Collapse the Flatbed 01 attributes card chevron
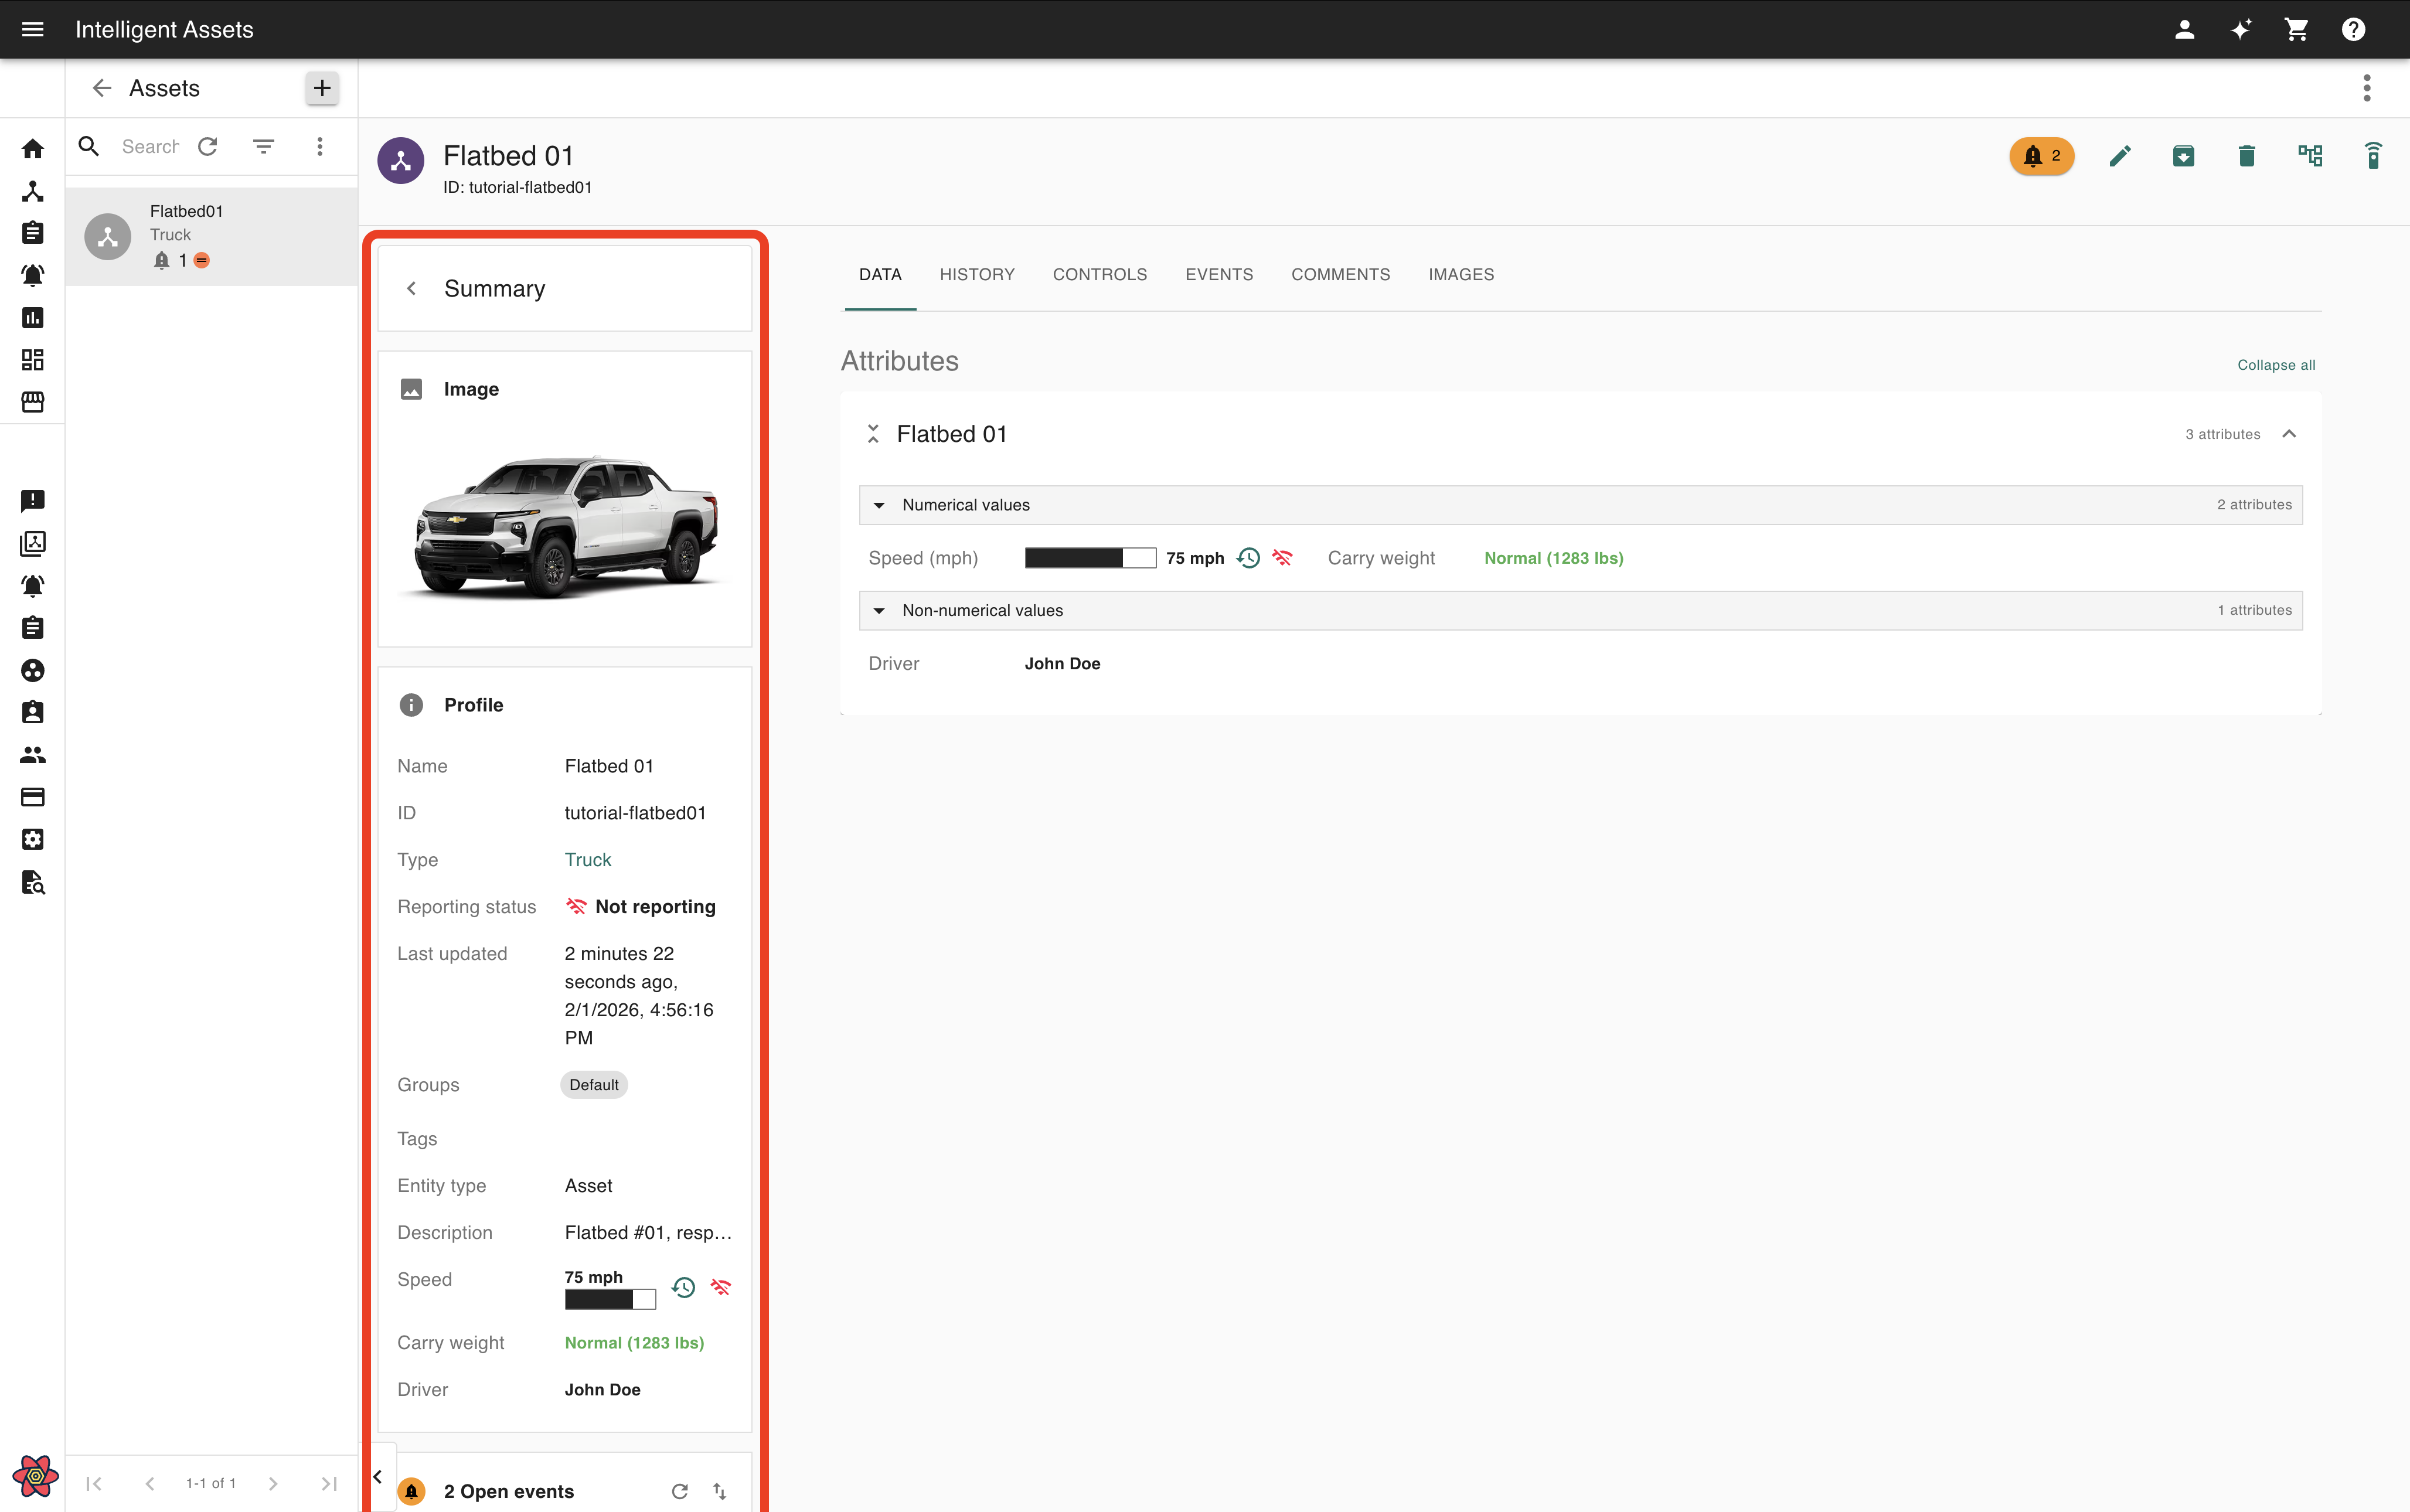 [x=2288, y=434]
